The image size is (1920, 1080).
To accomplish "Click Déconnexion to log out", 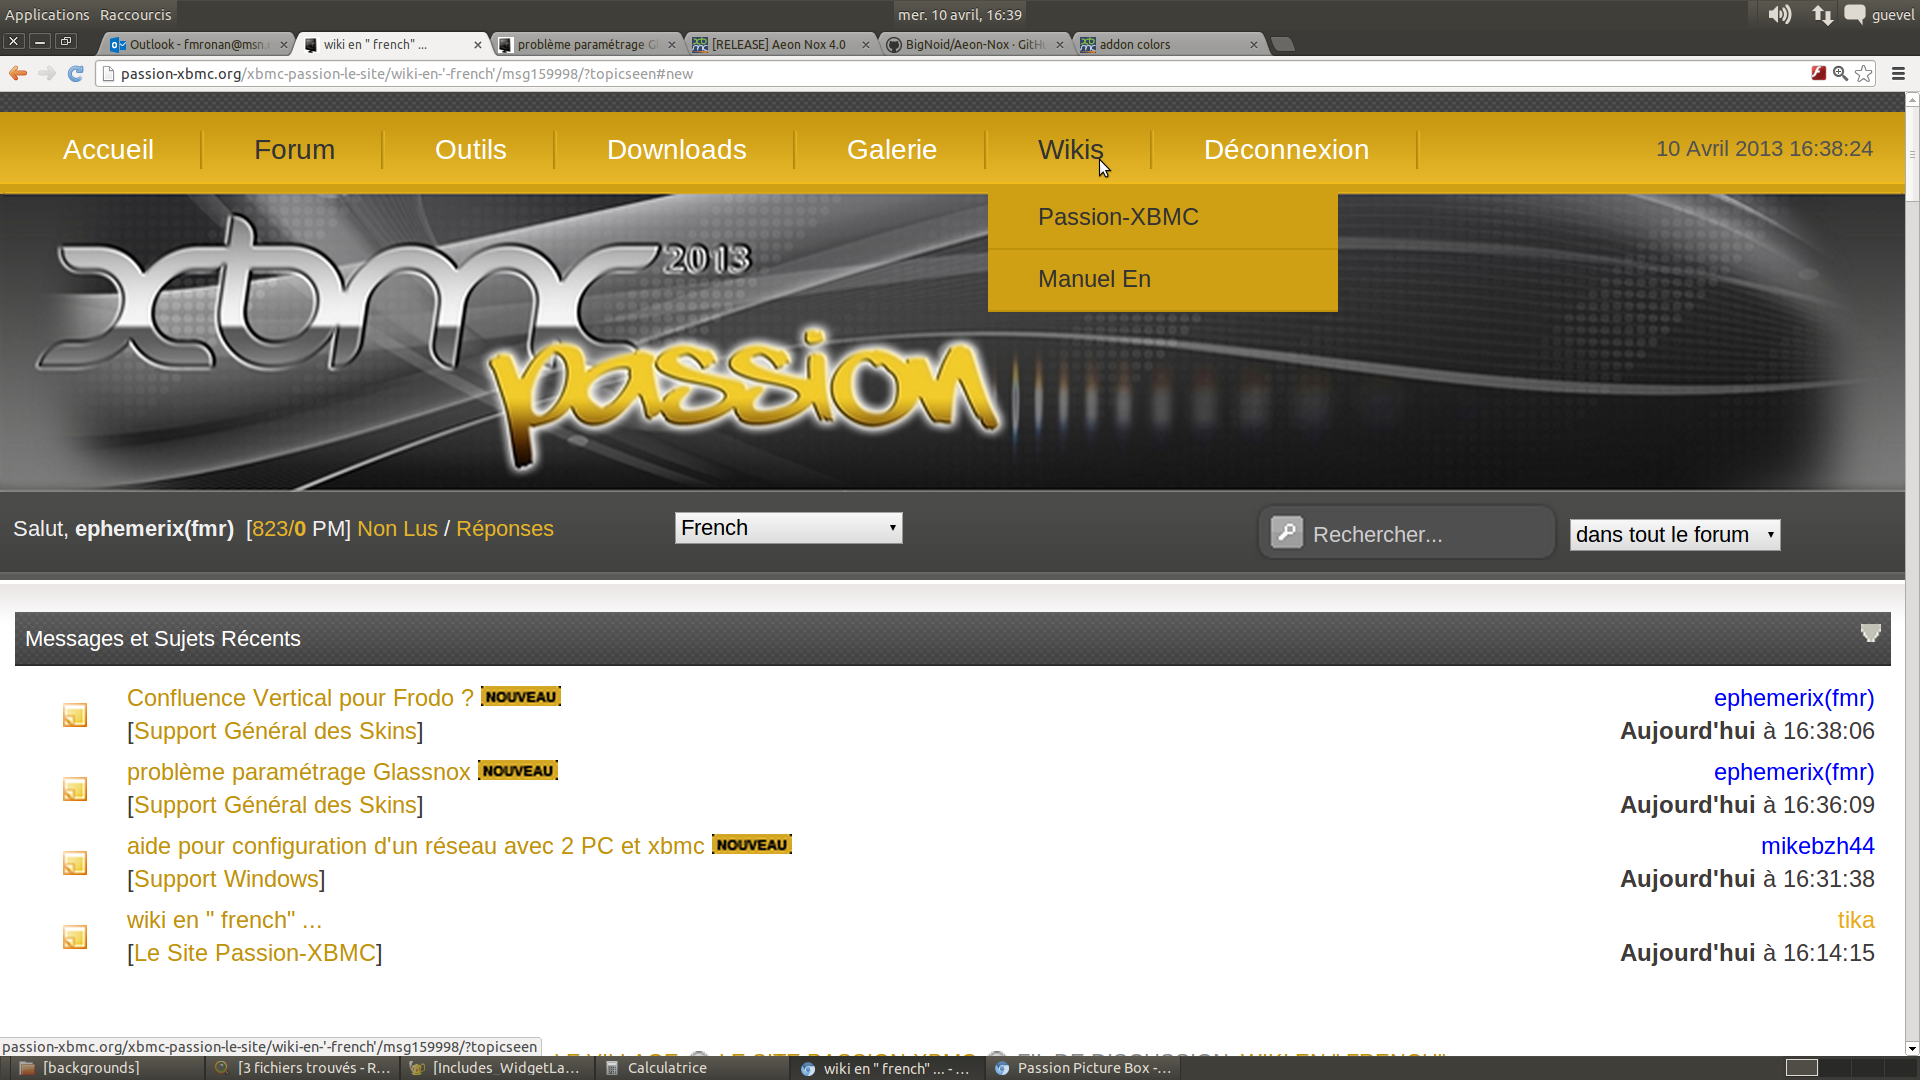I will (1286, 150).
